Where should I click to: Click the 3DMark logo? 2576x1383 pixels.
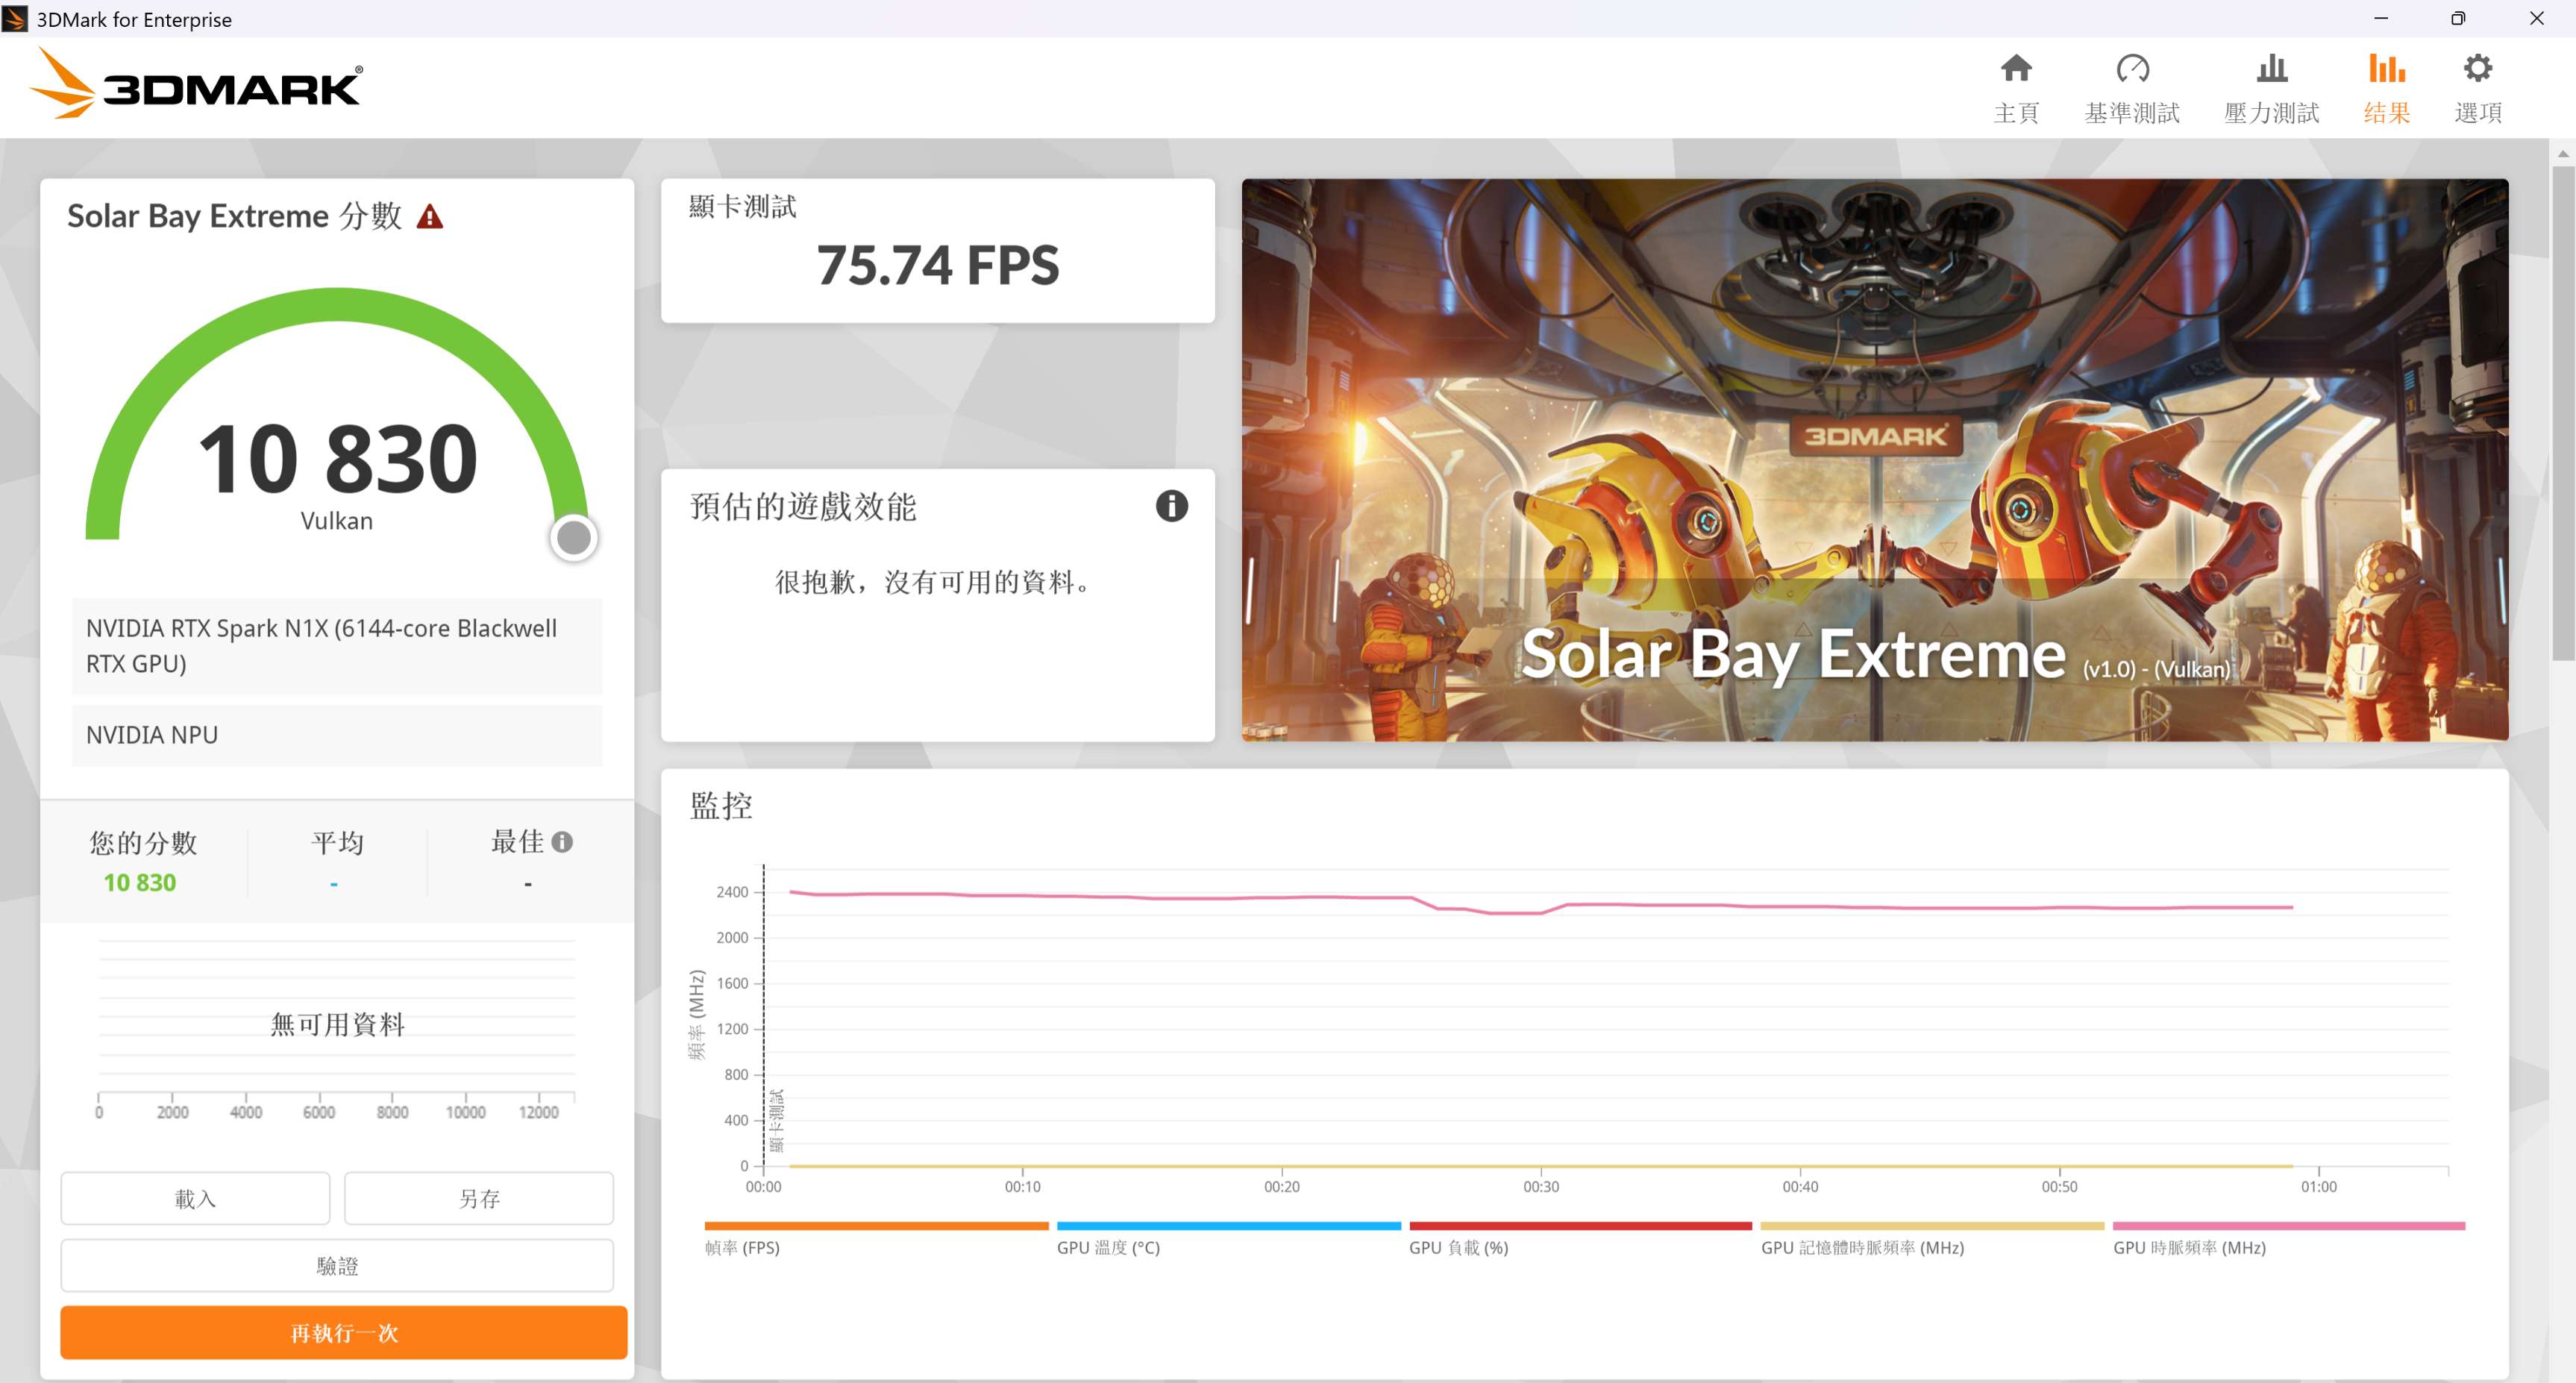pyautogui.click(x=196, y=85)
